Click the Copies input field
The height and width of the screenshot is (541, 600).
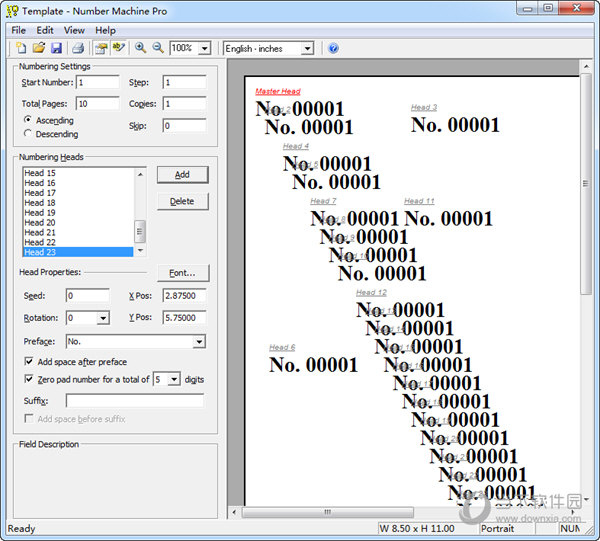tap(184, 104)
